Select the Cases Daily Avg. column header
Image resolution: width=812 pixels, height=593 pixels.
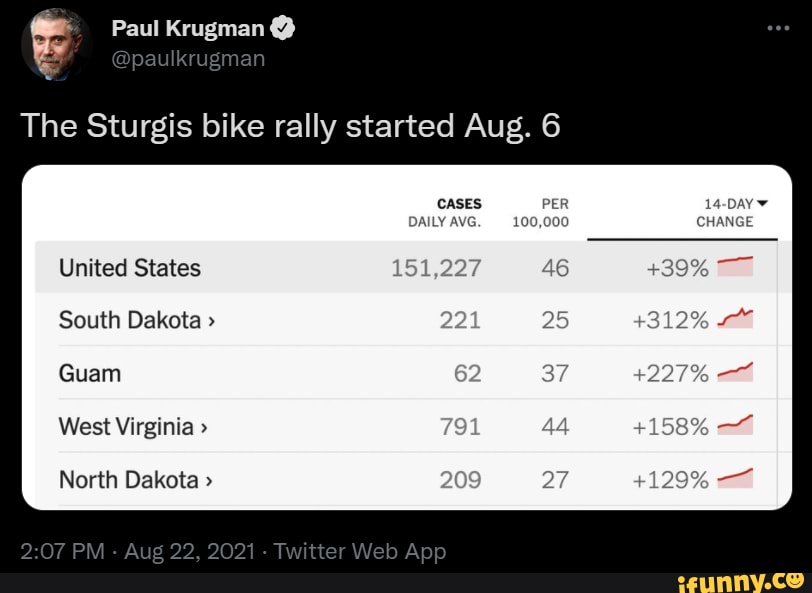click(445, 212)
